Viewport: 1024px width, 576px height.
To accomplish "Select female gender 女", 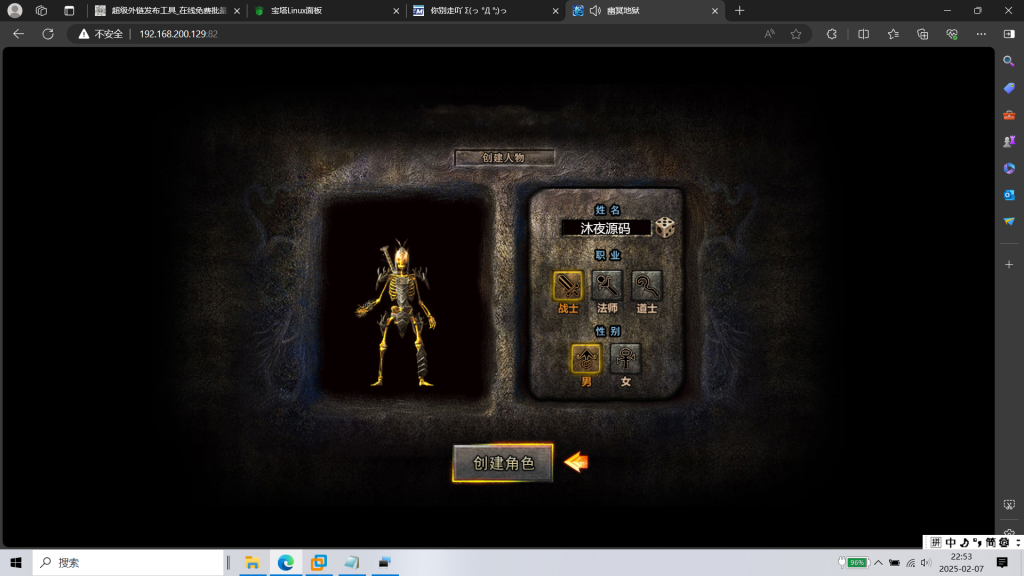I will (625, 359).
